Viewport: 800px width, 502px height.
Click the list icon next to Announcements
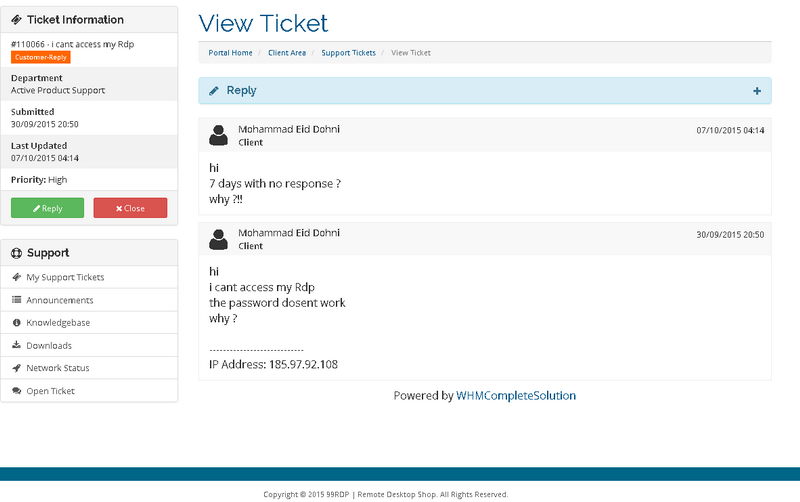tap(16, 300)
